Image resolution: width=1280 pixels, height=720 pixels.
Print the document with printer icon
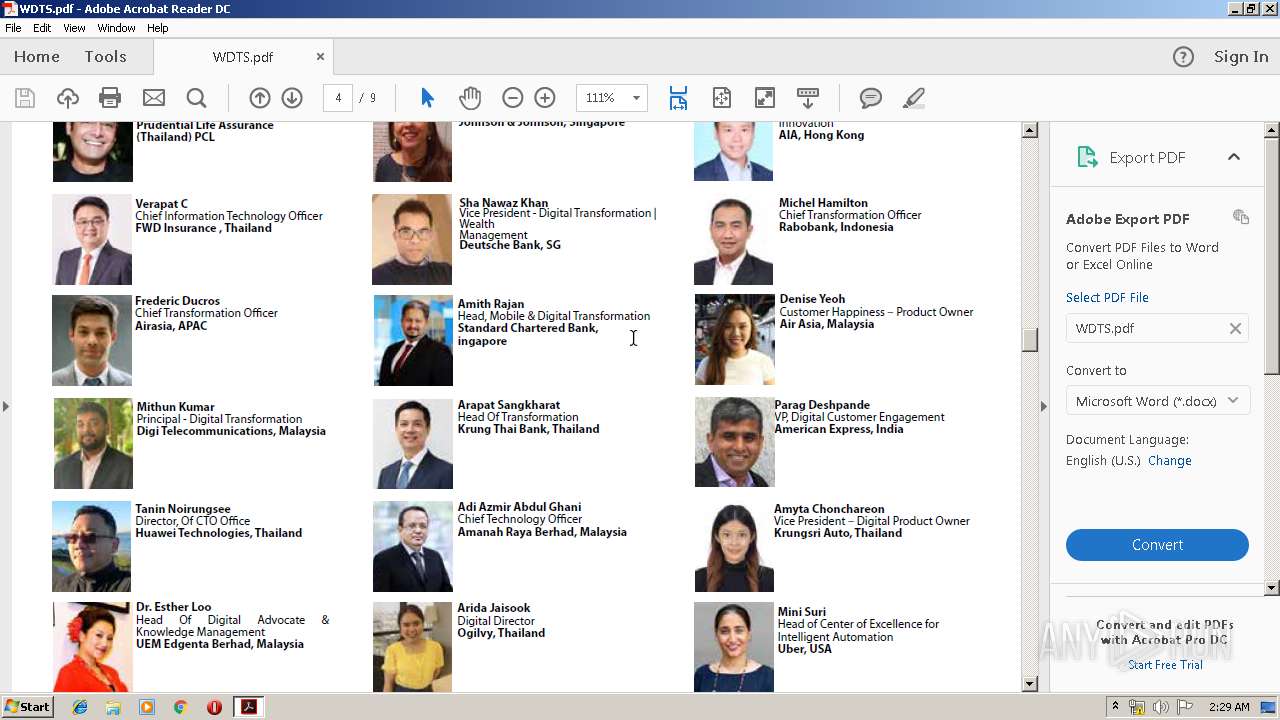110,98
